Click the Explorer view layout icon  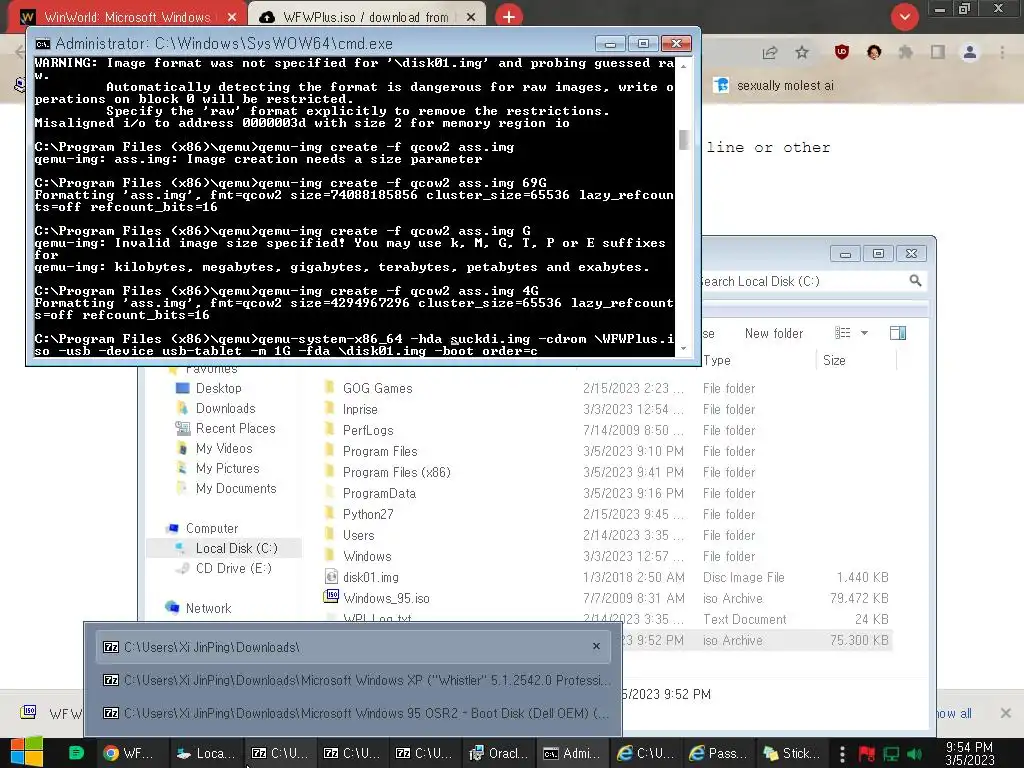(x=842, y=333)
